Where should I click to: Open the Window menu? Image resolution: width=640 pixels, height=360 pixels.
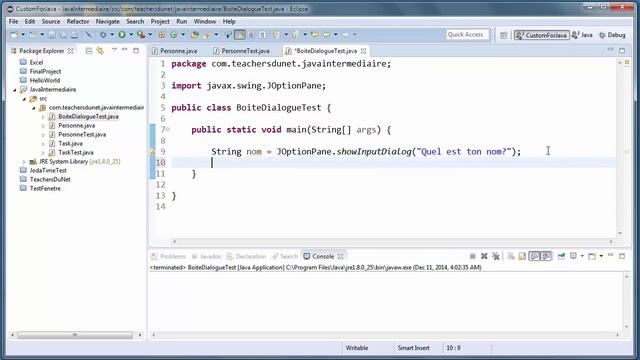pos(204,21)
